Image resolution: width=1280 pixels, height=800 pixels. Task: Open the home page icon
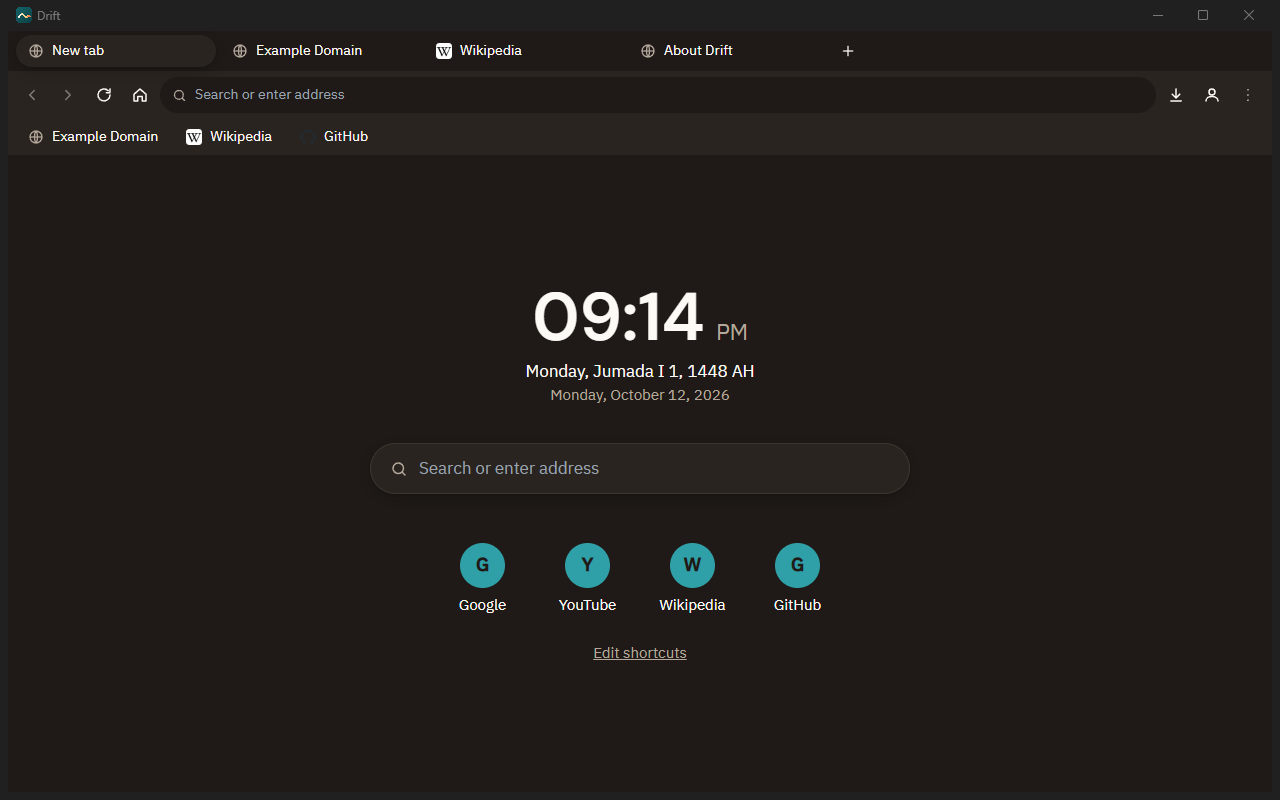click(140, 95)
